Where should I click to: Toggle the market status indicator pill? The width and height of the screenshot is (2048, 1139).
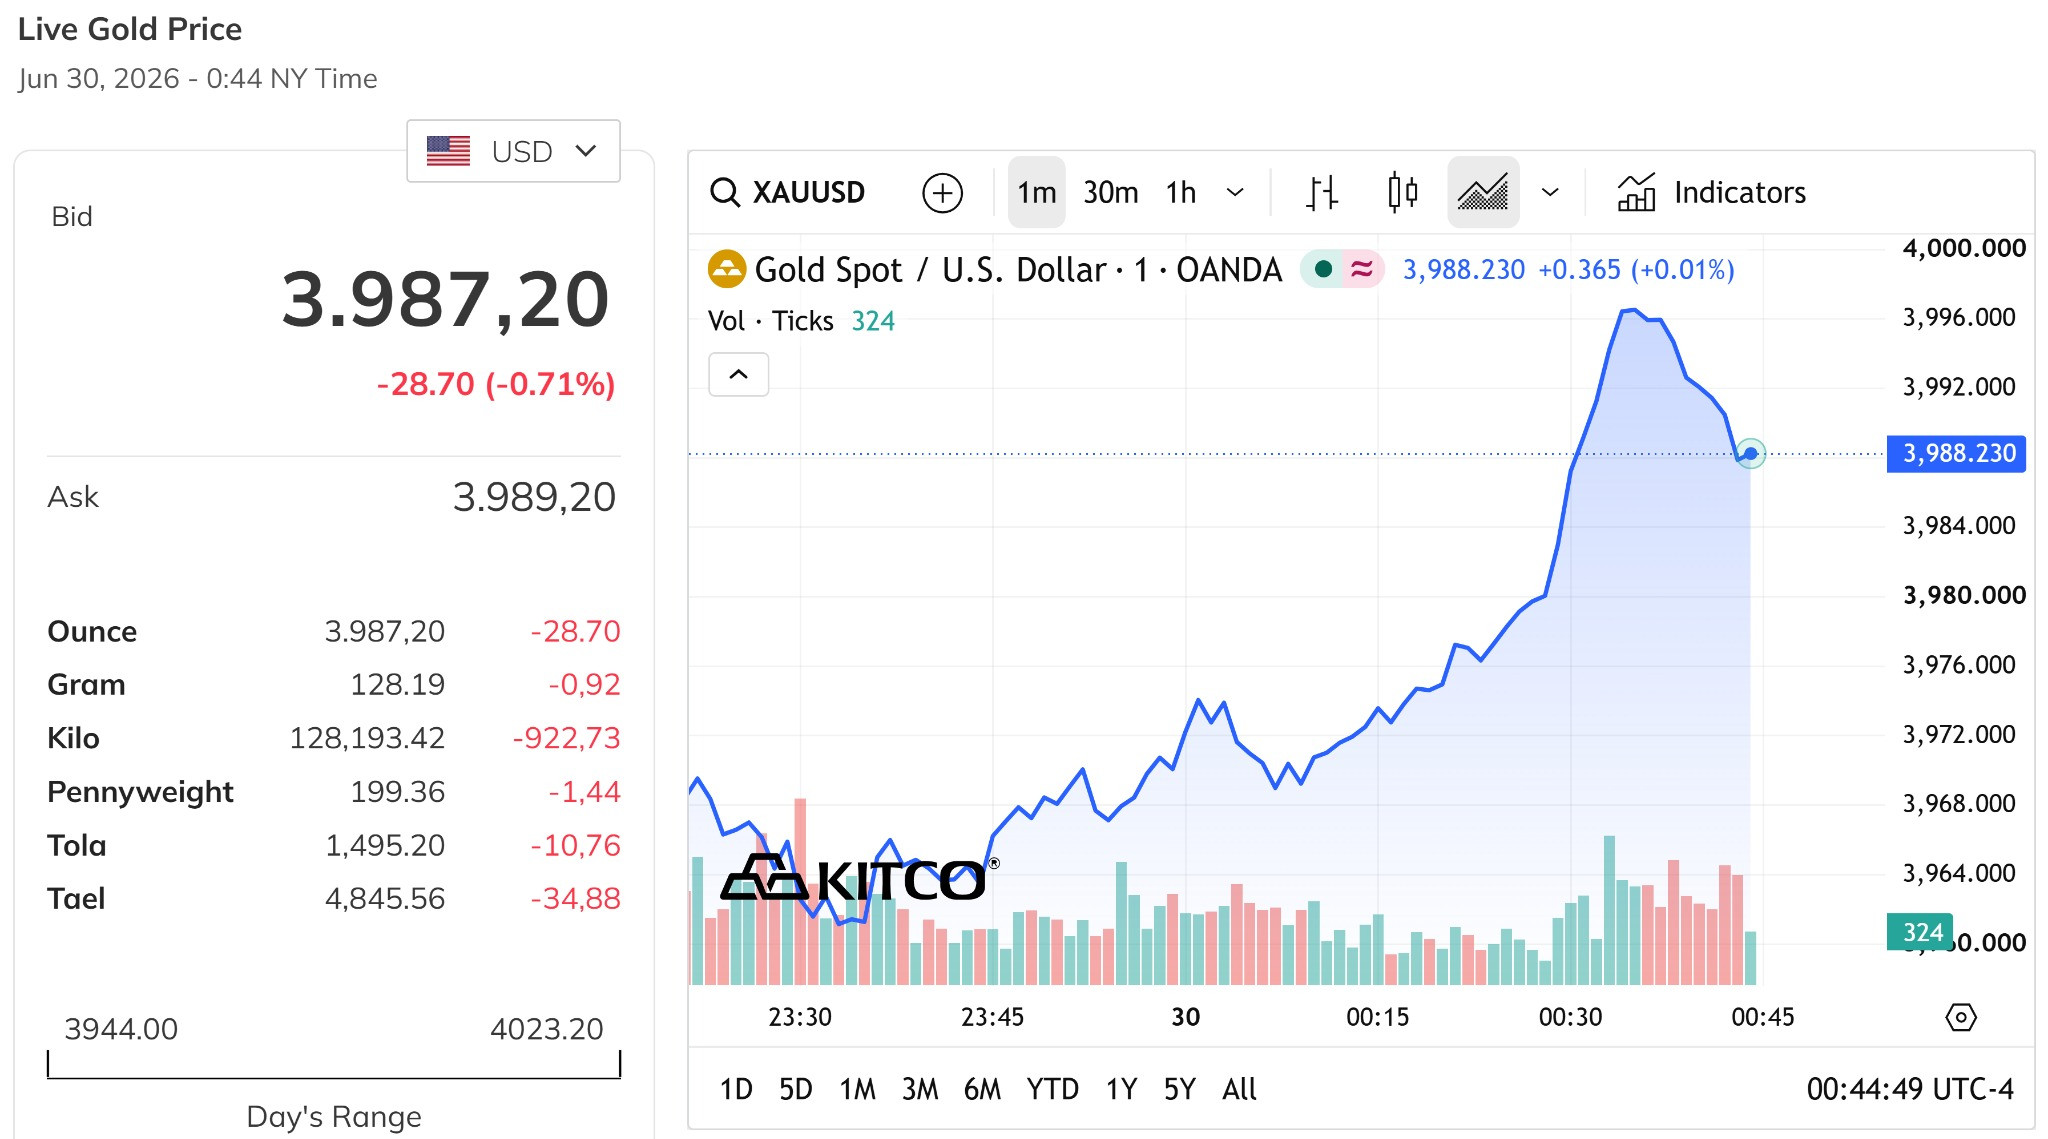1342,269
